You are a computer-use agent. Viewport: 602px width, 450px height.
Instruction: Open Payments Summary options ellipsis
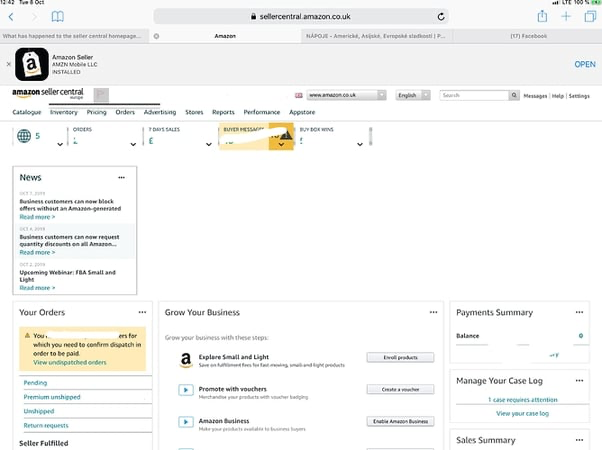[579, 312]
